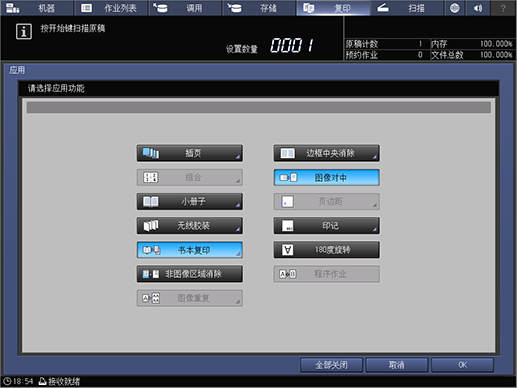Screen dimensions: 517x388
Task: Click the 文件总数 total files value
Action: [x=496, y=55]
